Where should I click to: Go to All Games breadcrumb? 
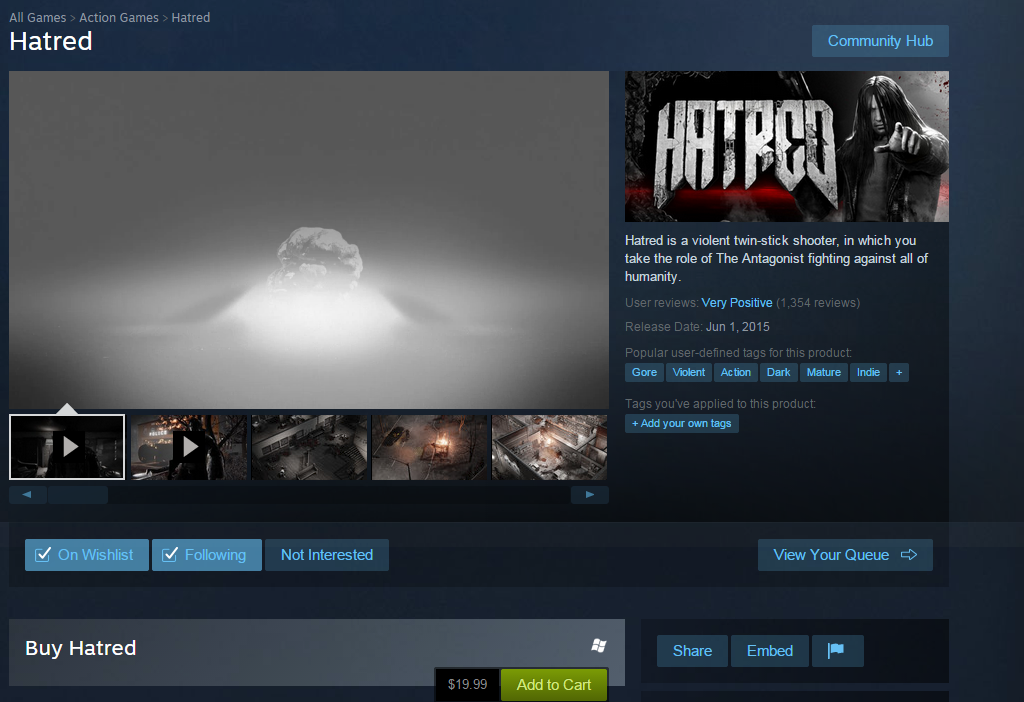click(38, 18)
